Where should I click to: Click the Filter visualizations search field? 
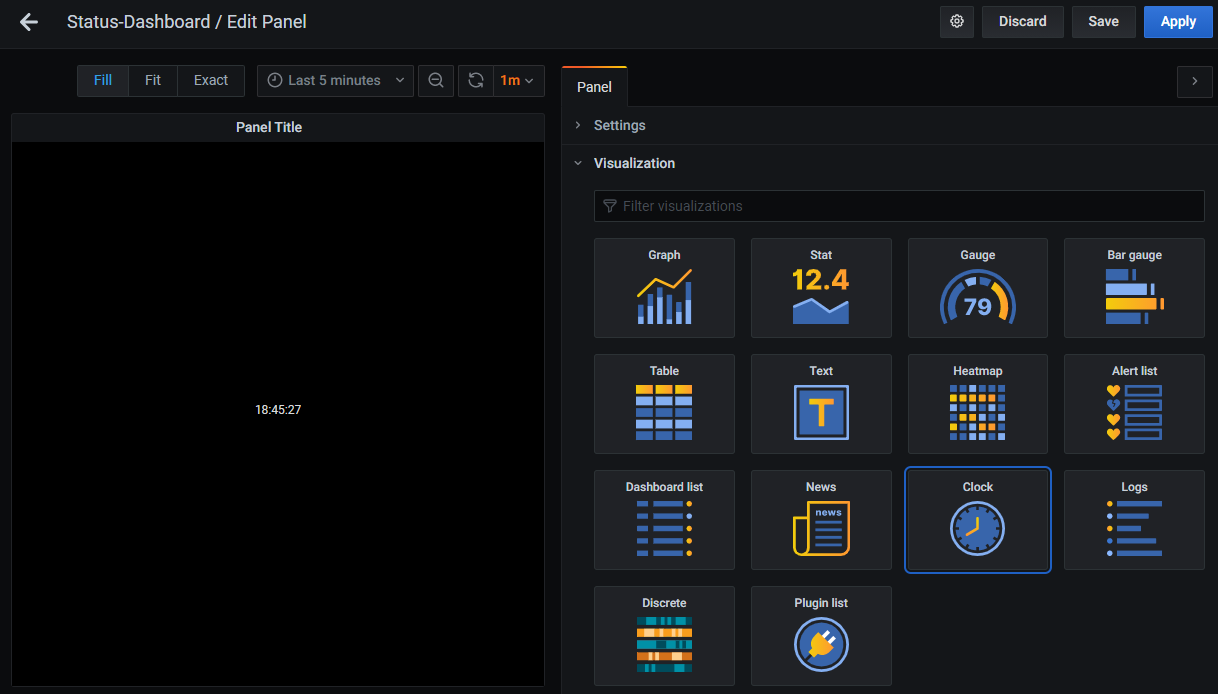click(x=898, y=206)
